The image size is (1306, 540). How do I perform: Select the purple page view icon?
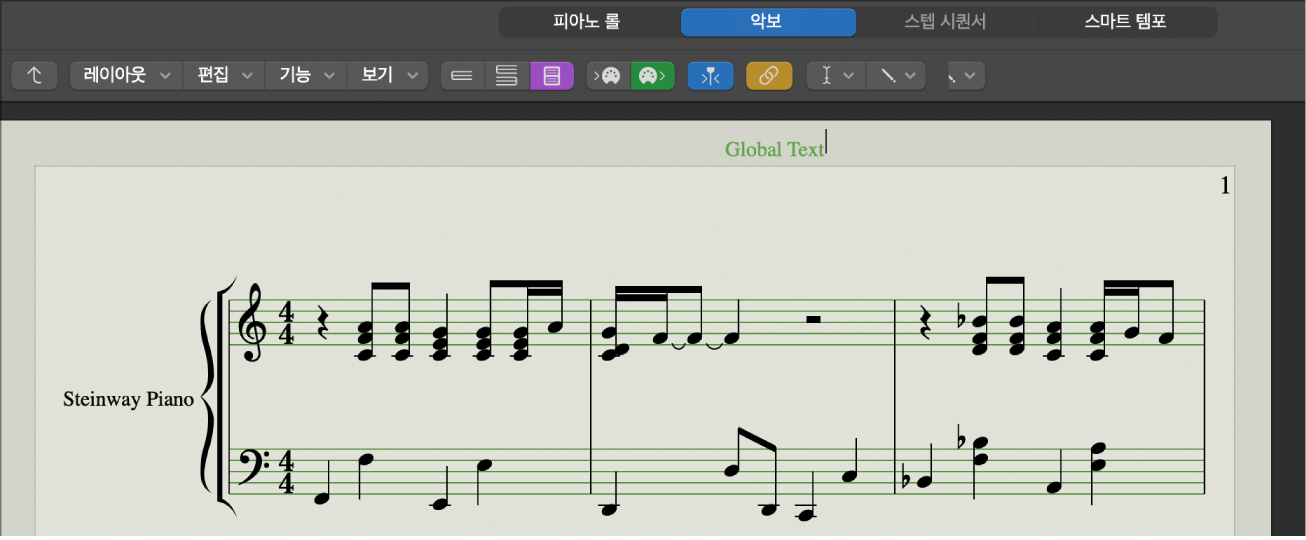[552, 76]
